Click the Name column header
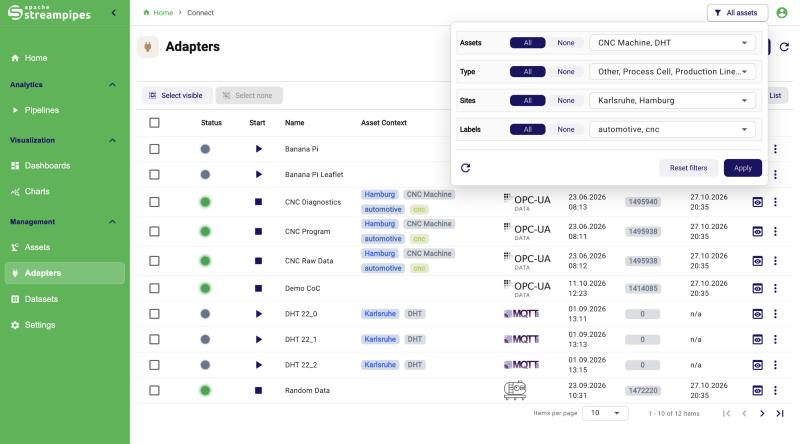 (x=294, y=122)
